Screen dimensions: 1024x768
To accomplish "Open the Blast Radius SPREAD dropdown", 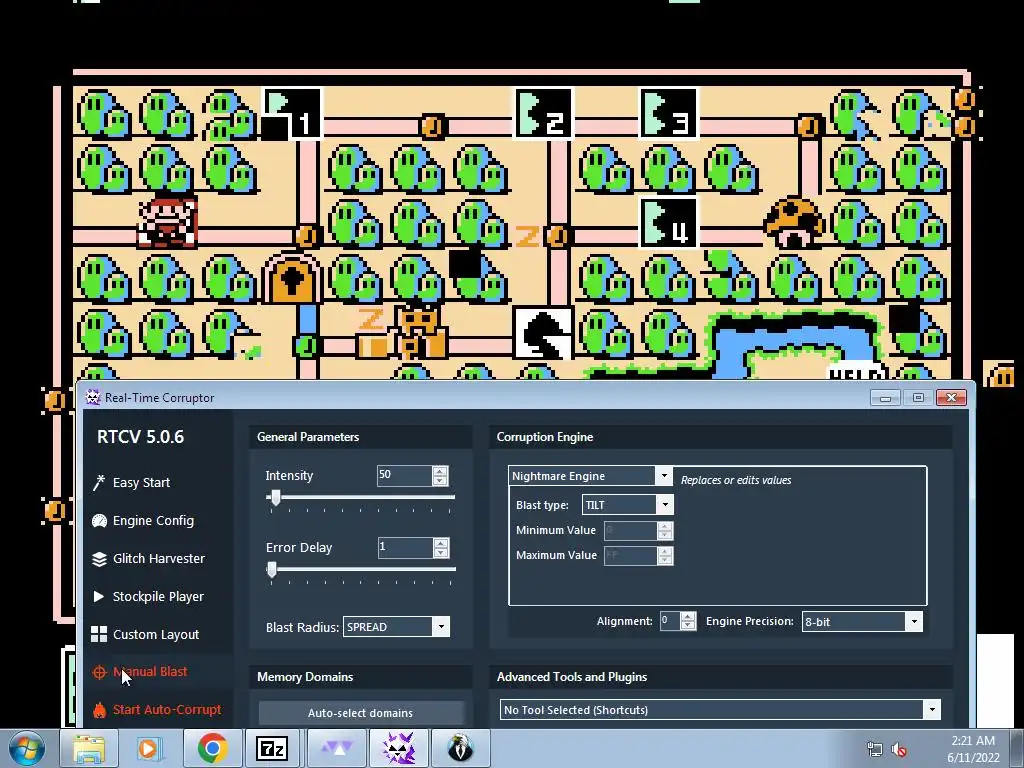I will coord(396,627).
